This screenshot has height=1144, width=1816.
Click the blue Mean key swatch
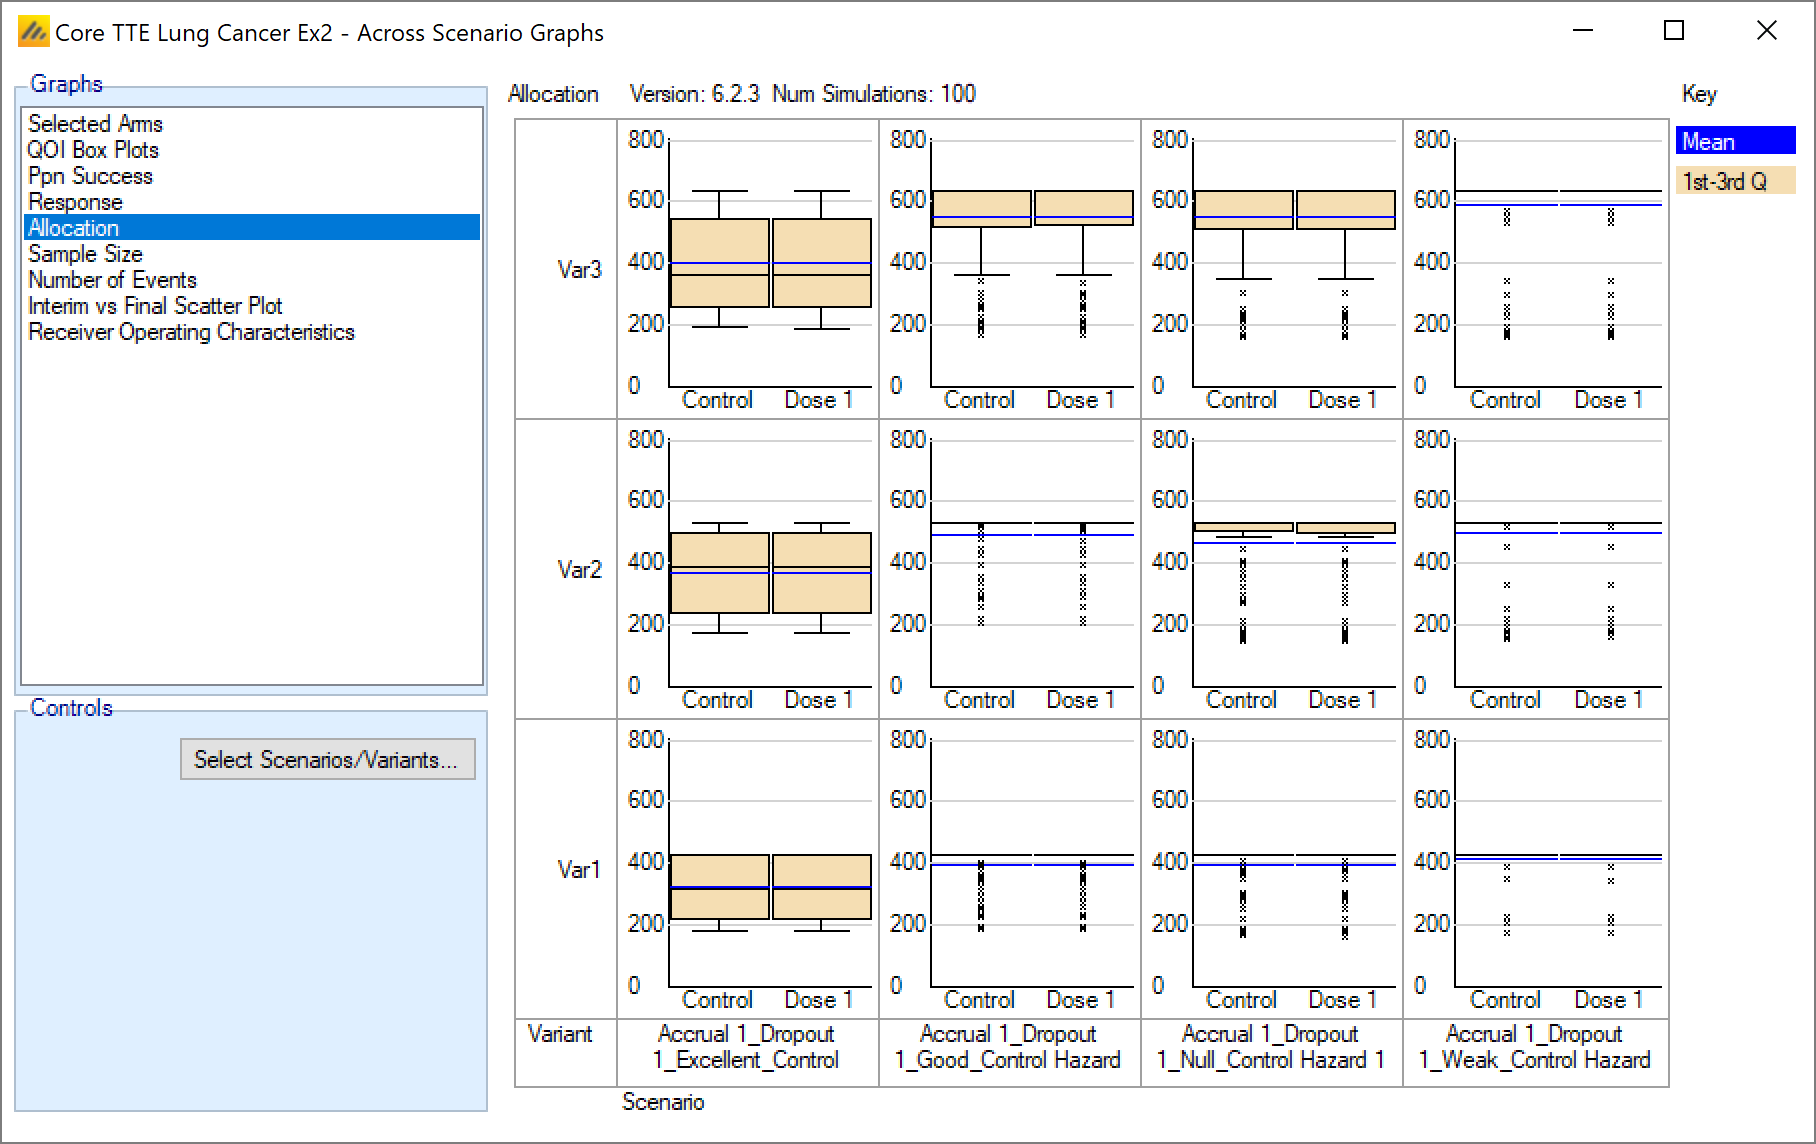coord(1735,141)
